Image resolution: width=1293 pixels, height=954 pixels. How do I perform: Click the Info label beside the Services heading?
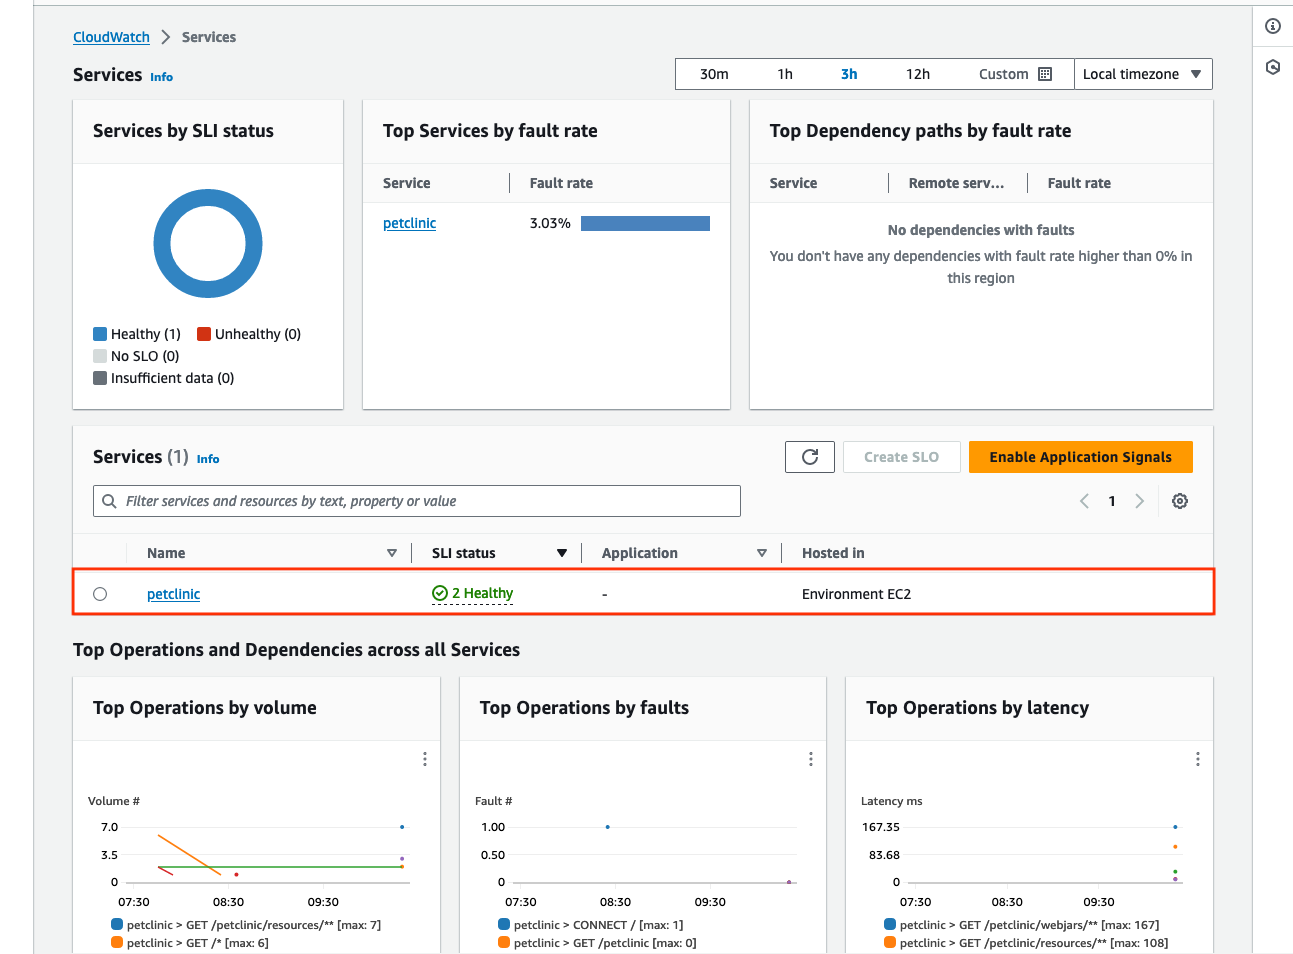[x=161, y=77]
